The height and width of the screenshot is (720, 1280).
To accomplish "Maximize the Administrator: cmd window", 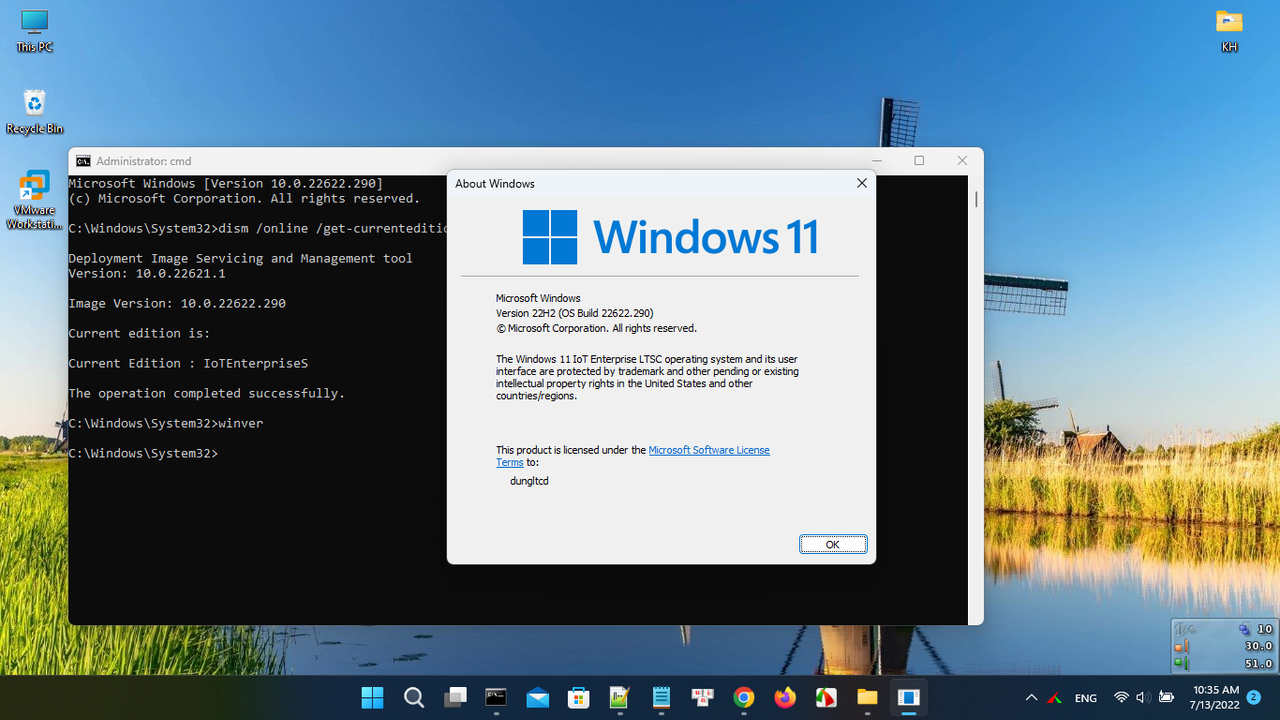I will (x=919, y=161).
